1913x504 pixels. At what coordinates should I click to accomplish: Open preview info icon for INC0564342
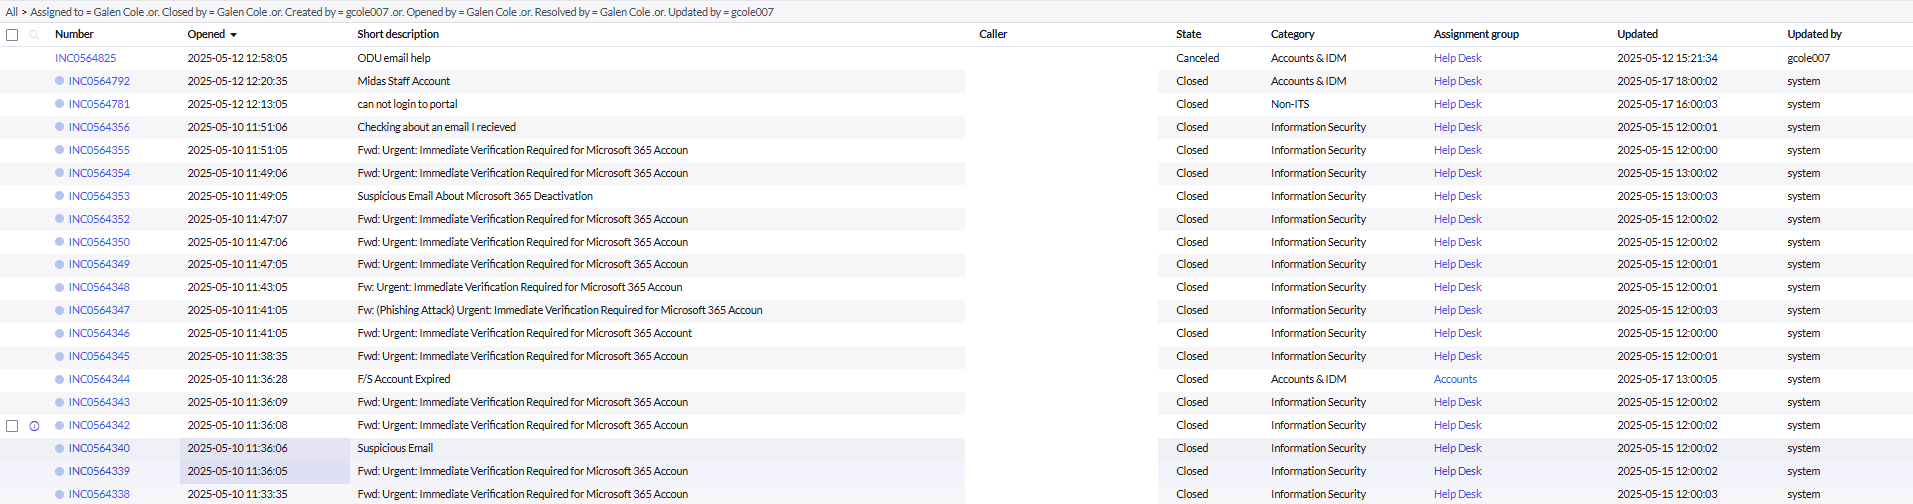click(x=34, y=426)
